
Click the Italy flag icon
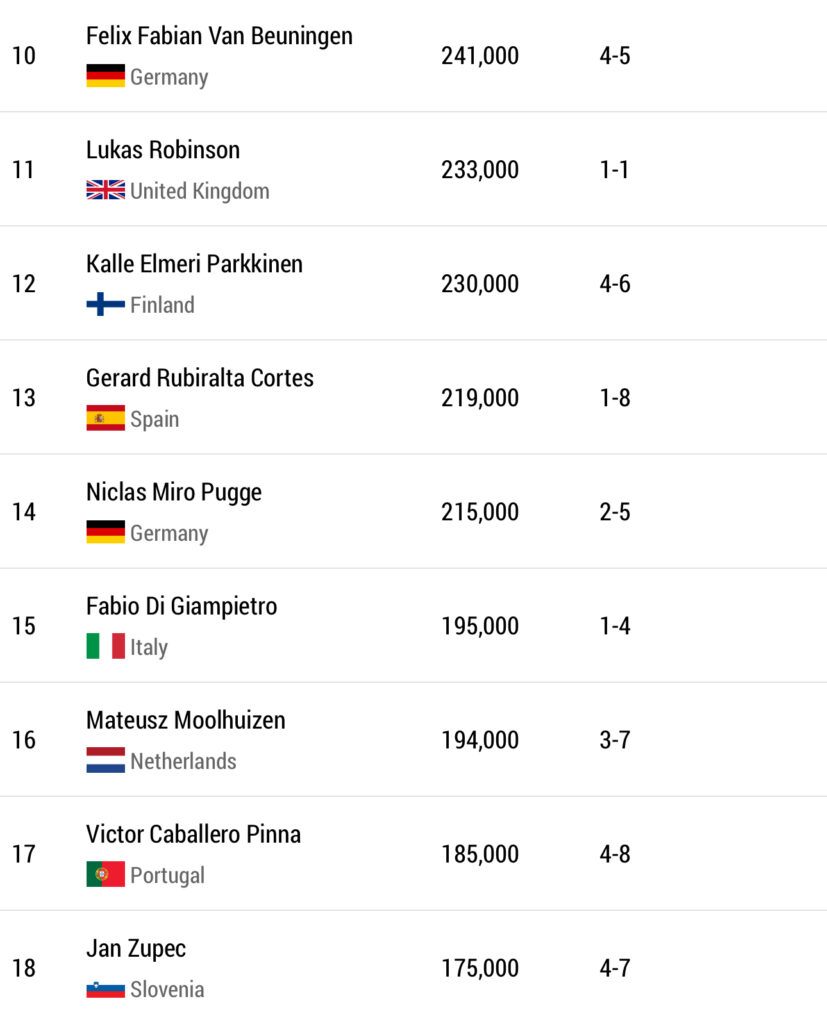tap(105, 646)
